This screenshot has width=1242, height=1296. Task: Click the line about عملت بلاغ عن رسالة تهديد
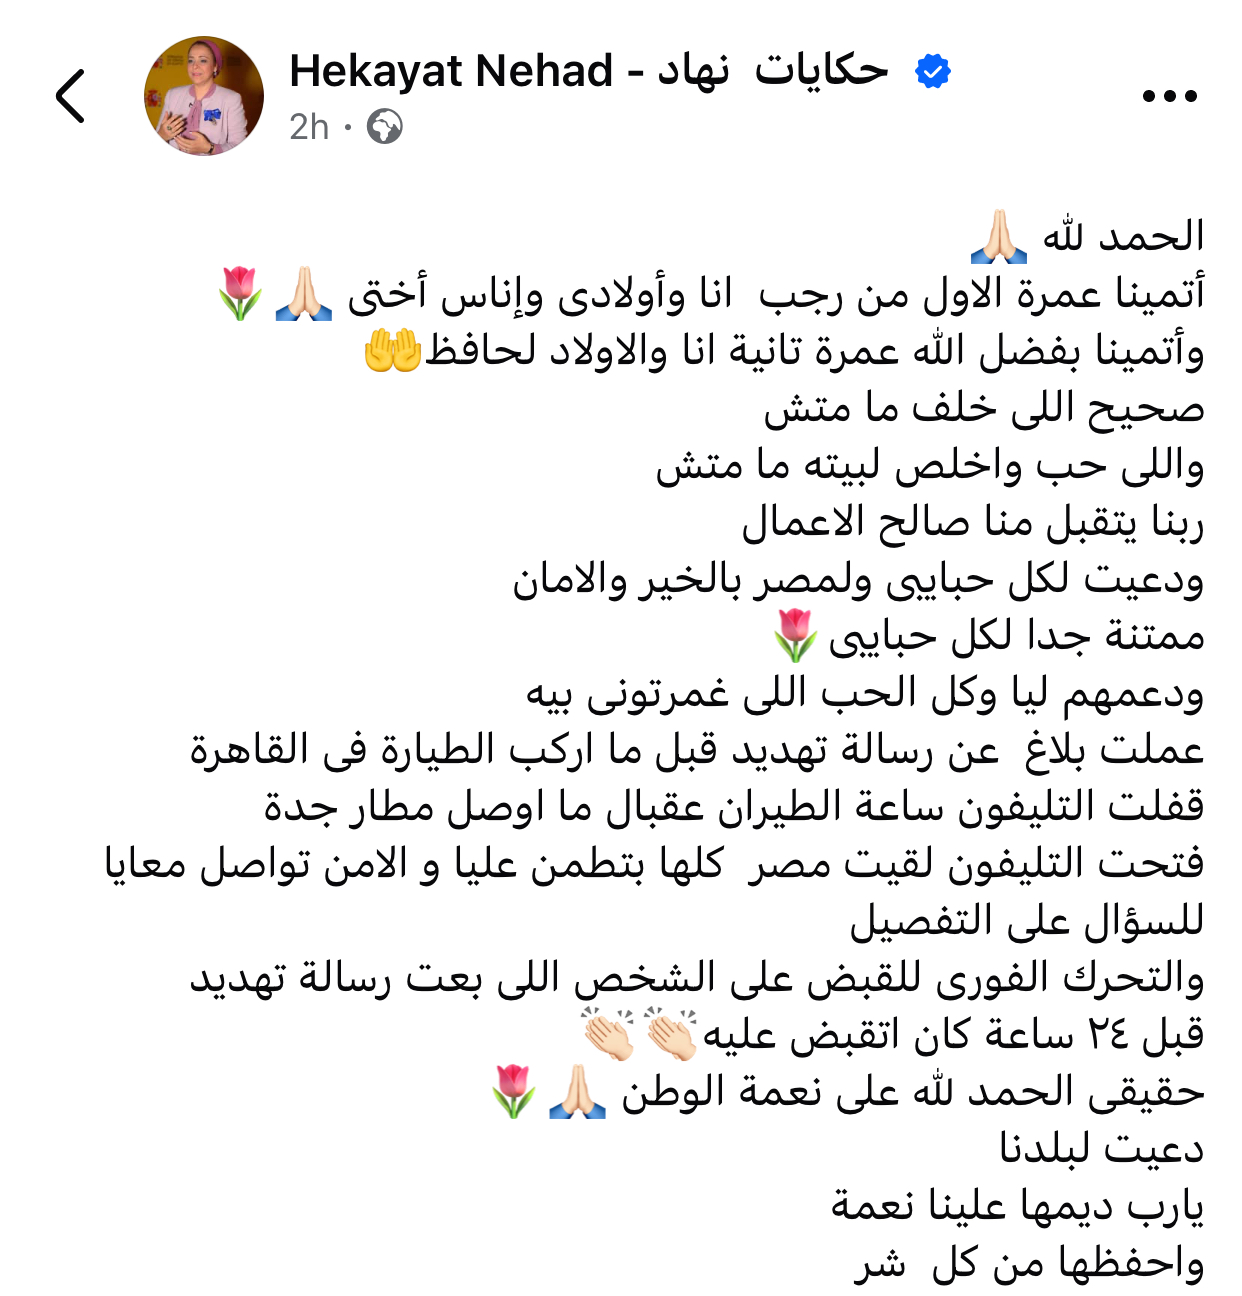point(696,750)
